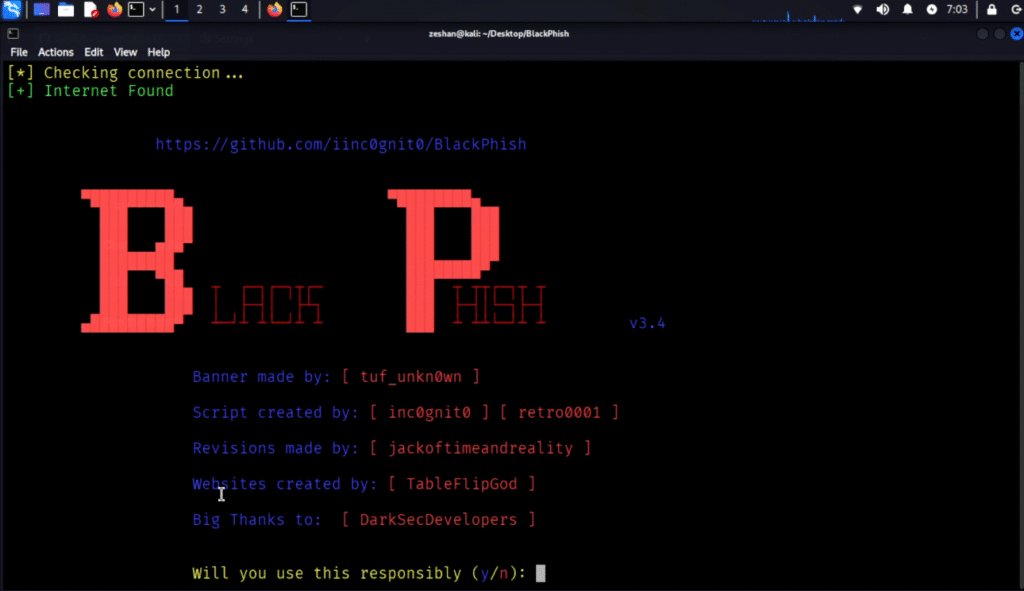
Task: Switch to workspace 3
Action: [222, 9]
